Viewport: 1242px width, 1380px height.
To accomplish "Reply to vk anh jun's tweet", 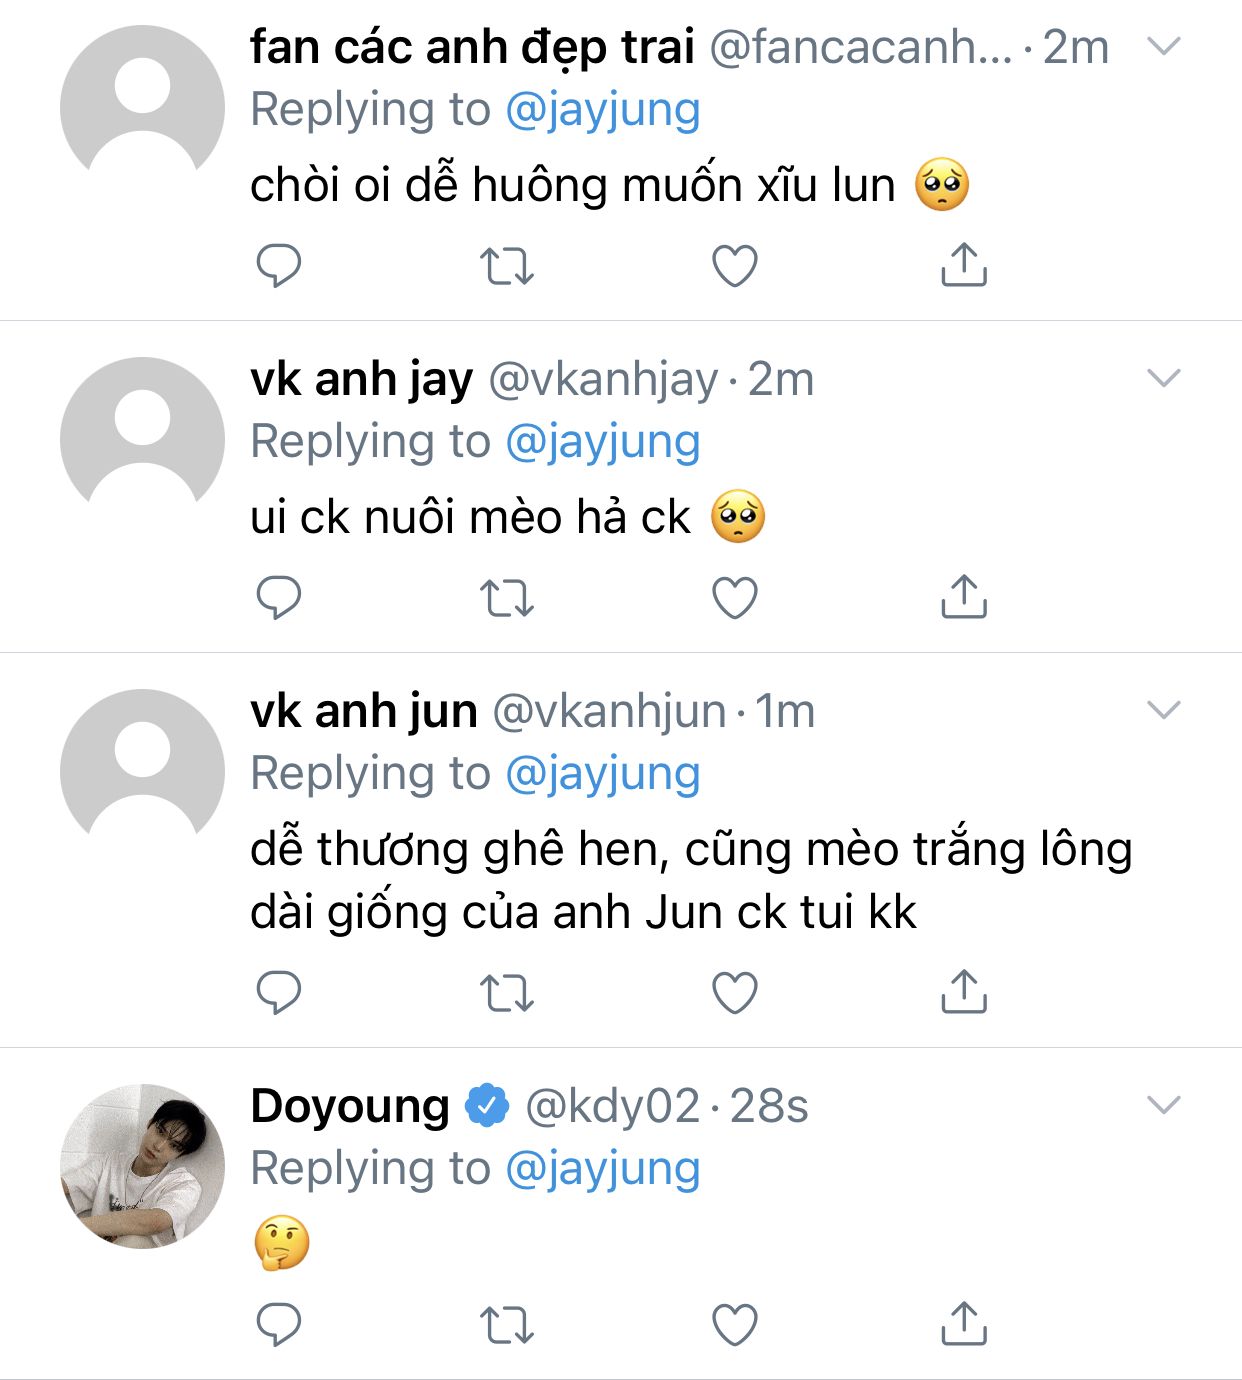I will [279, 993].
